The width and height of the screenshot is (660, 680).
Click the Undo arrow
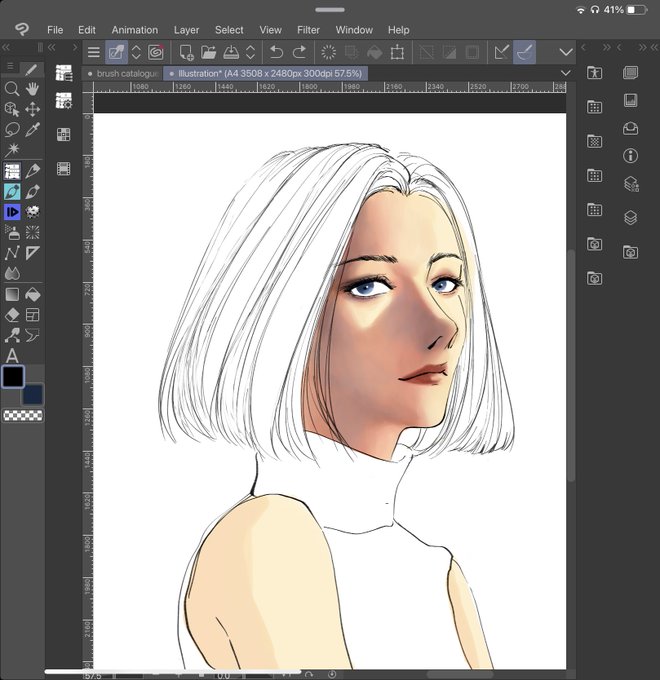coord(276,52)
